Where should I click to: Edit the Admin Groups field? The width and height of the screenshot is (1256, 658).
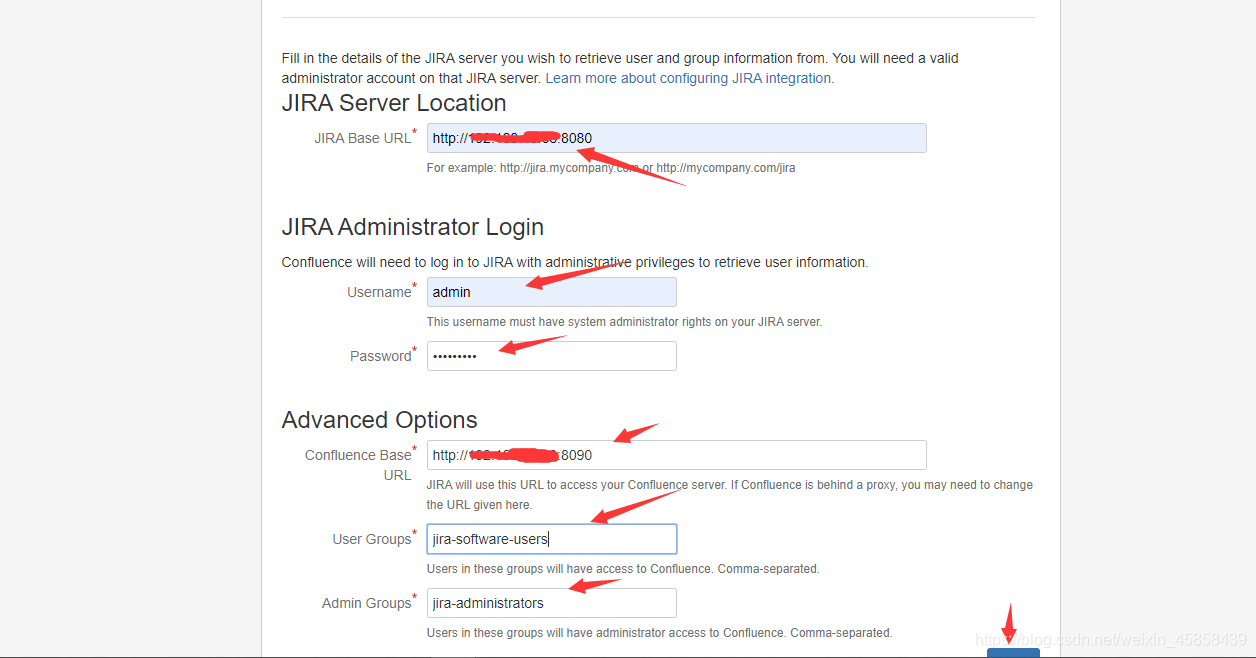click(551, 603)
